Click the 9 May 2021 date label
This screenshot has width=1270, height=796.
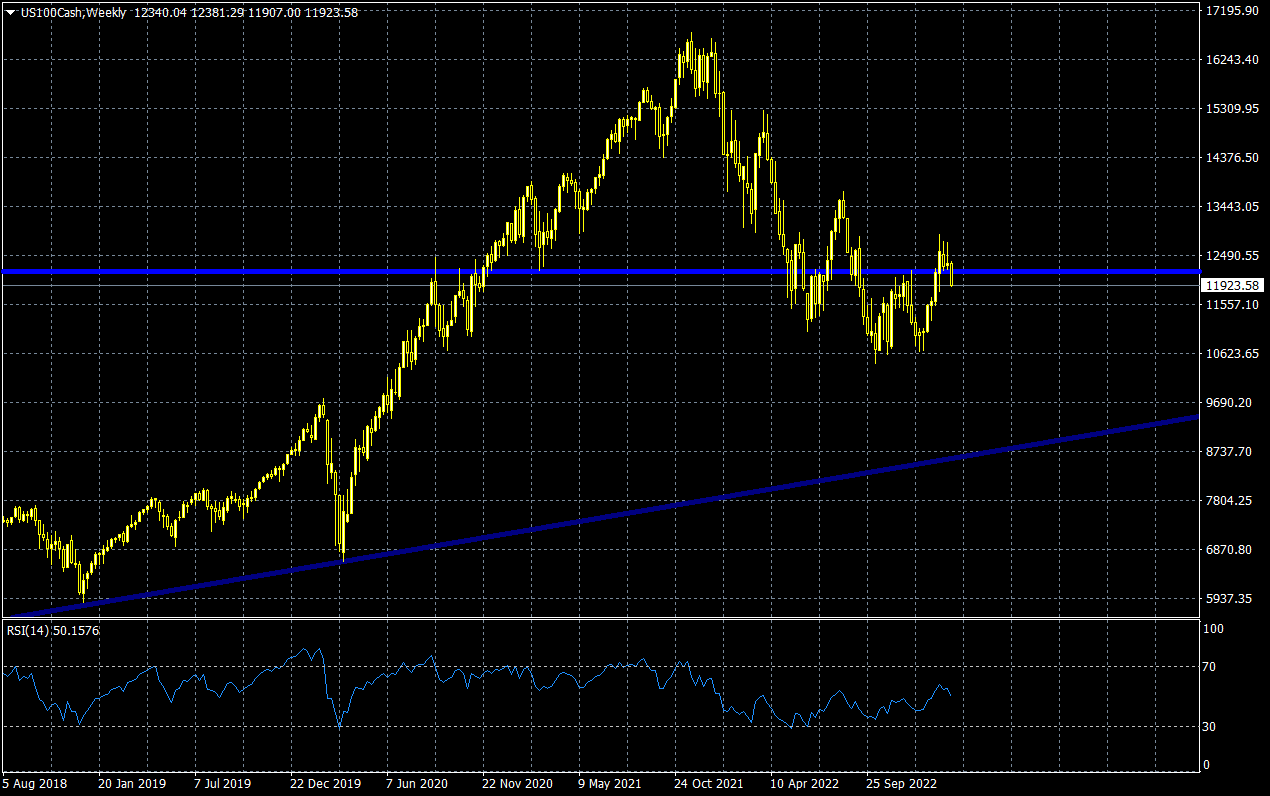(x=611, y=784)
